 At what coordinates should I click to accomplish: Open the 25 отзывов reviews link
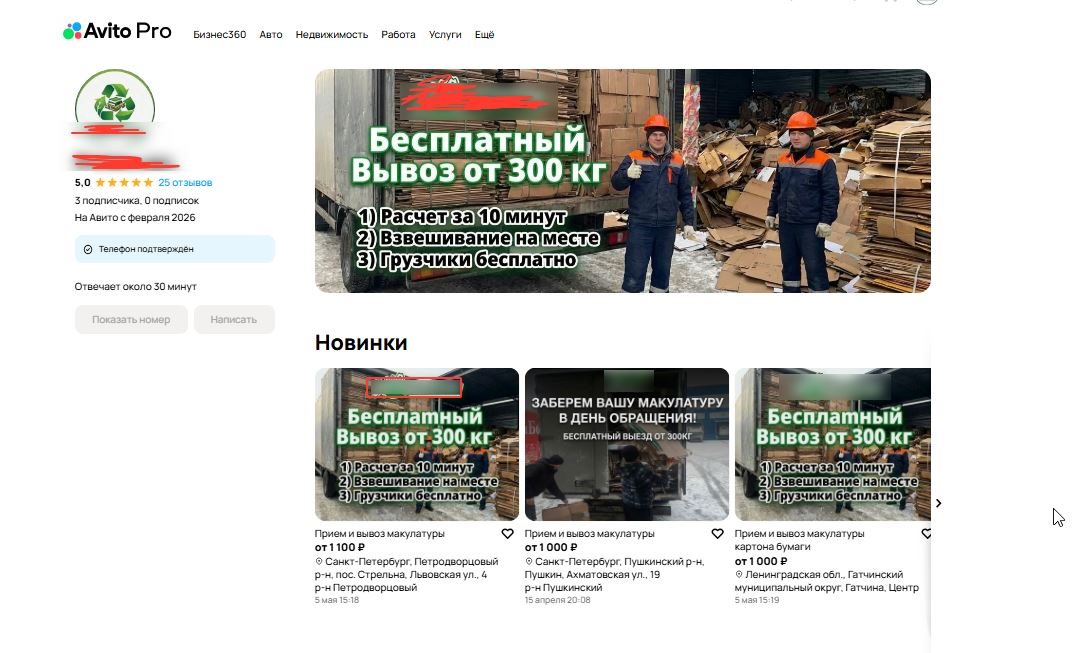point(185,183)
